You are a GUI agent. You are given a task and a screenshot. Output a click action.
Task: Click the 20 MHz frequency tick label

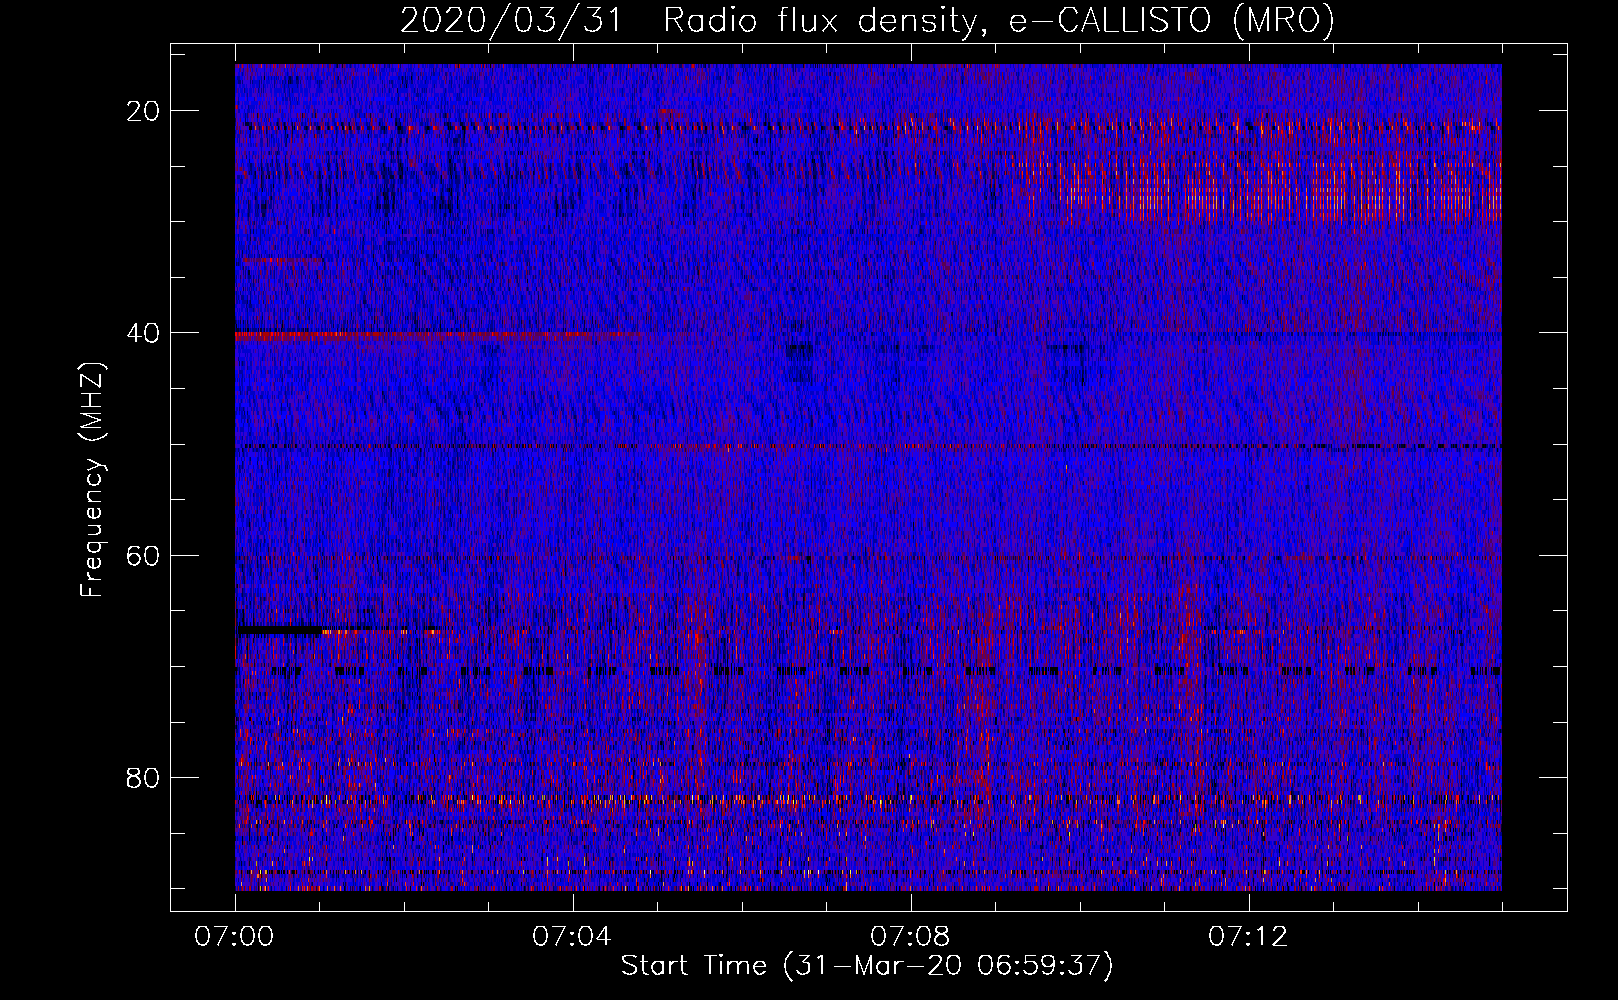(143, 110)
